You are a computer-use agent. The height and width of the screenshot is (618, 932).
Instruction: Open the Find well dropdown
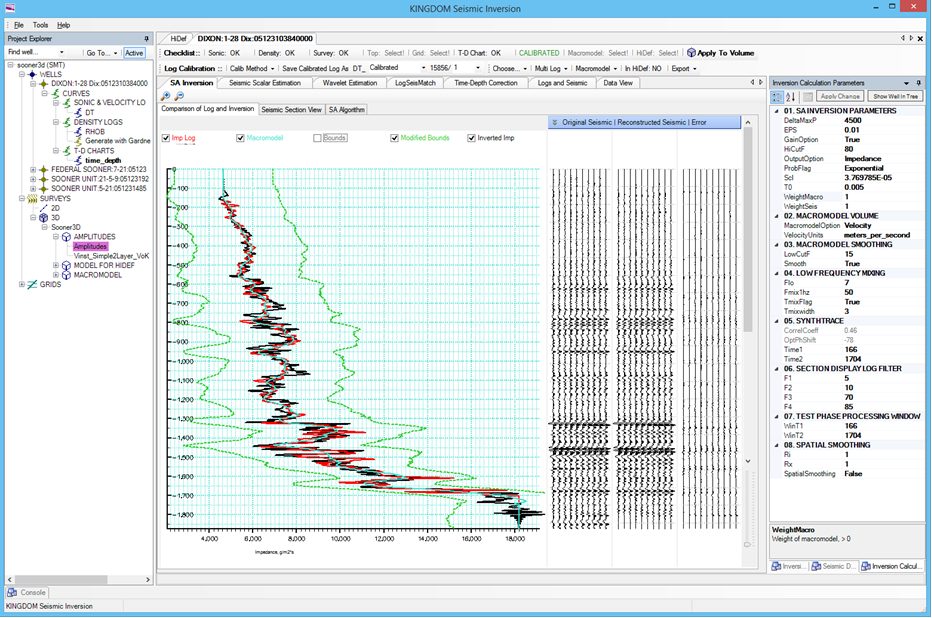click(61, 52)
